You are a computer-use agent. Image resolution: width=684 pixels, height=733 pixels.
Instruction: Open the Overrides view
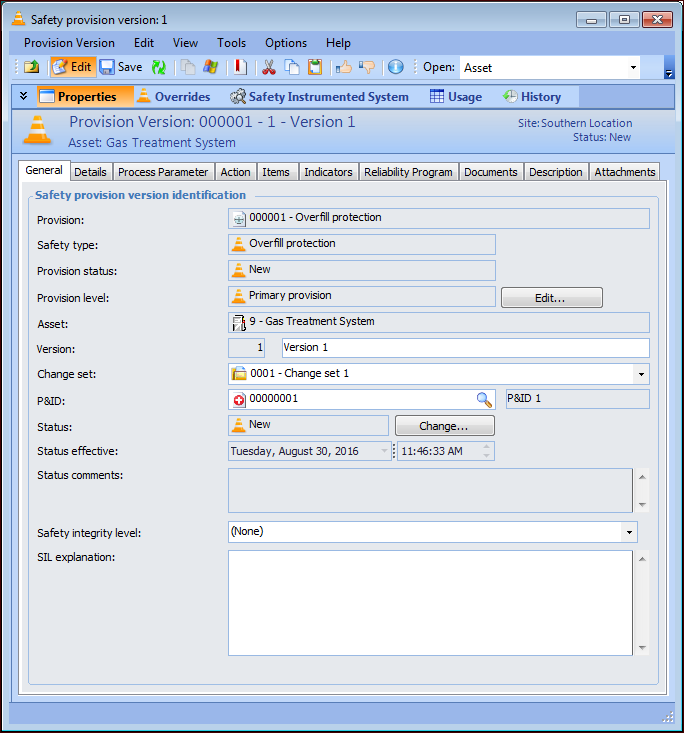click(x=174, y=97)
